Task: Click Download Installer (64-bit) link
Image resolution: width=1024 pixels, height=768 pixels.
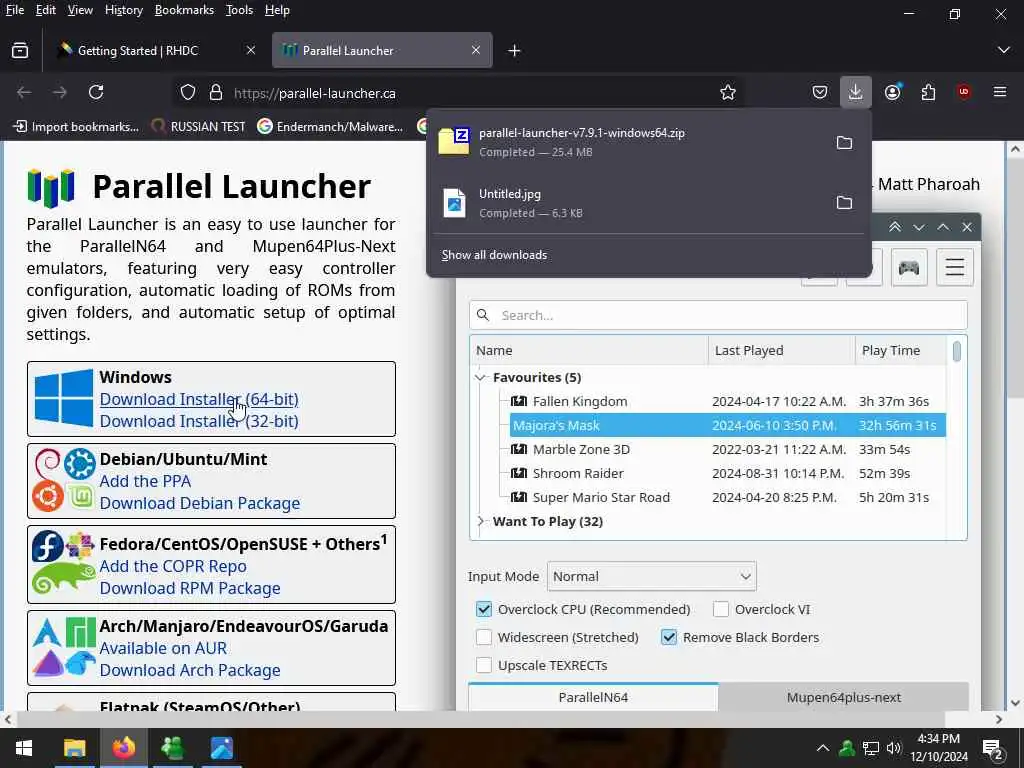Action: pos(199,399)
